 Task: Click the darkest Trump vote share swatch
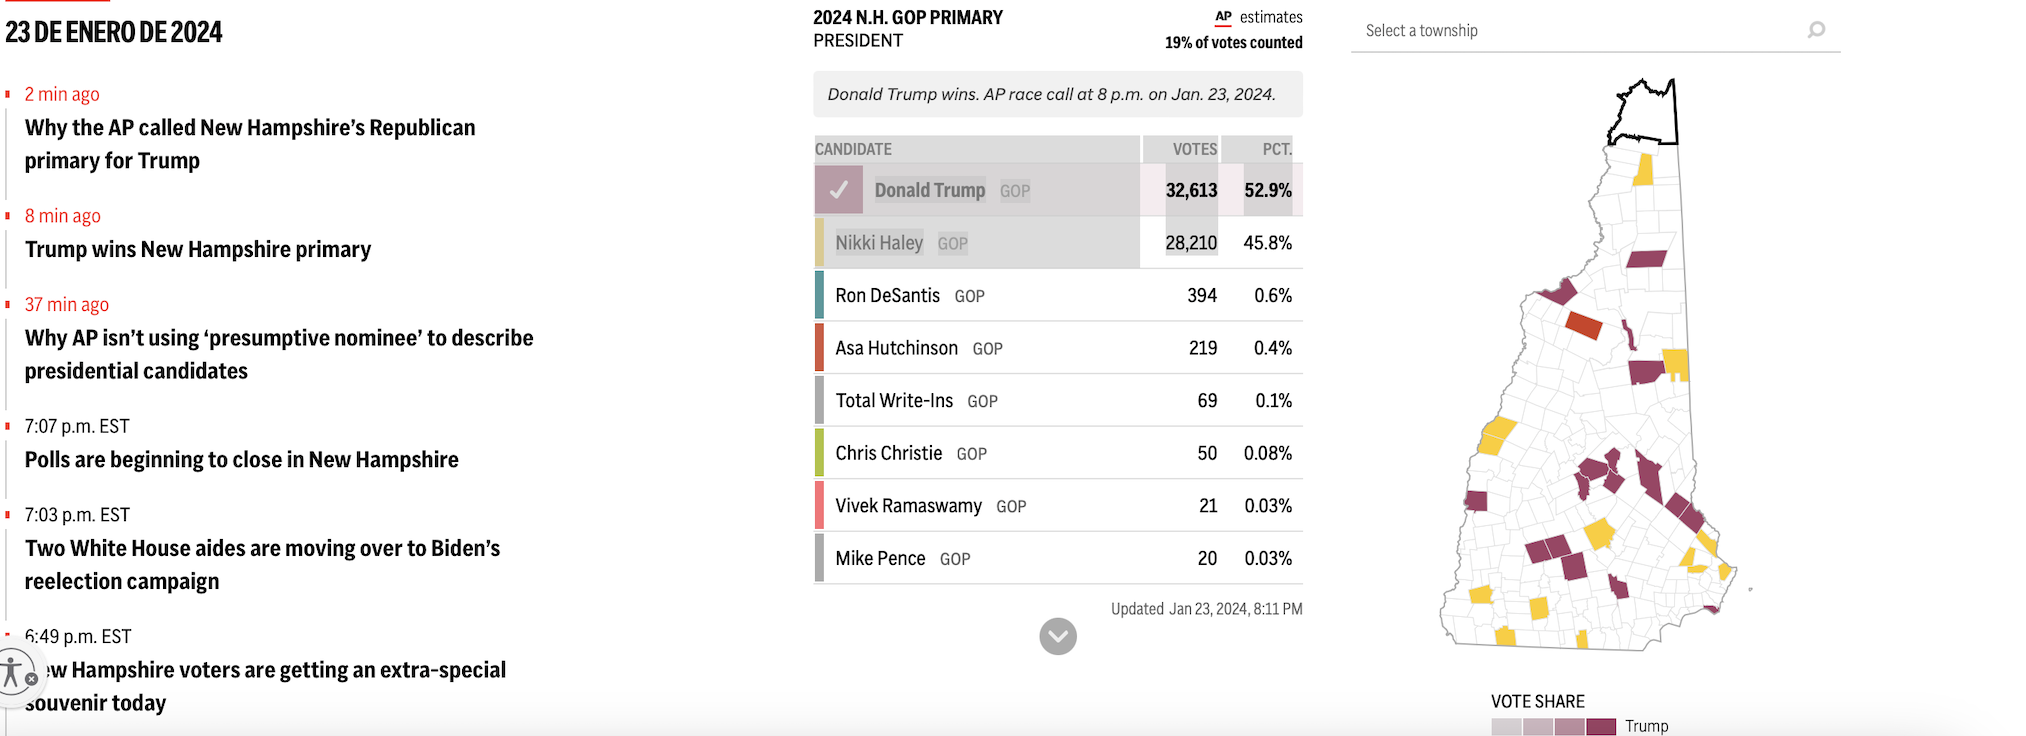[1601, 727]
